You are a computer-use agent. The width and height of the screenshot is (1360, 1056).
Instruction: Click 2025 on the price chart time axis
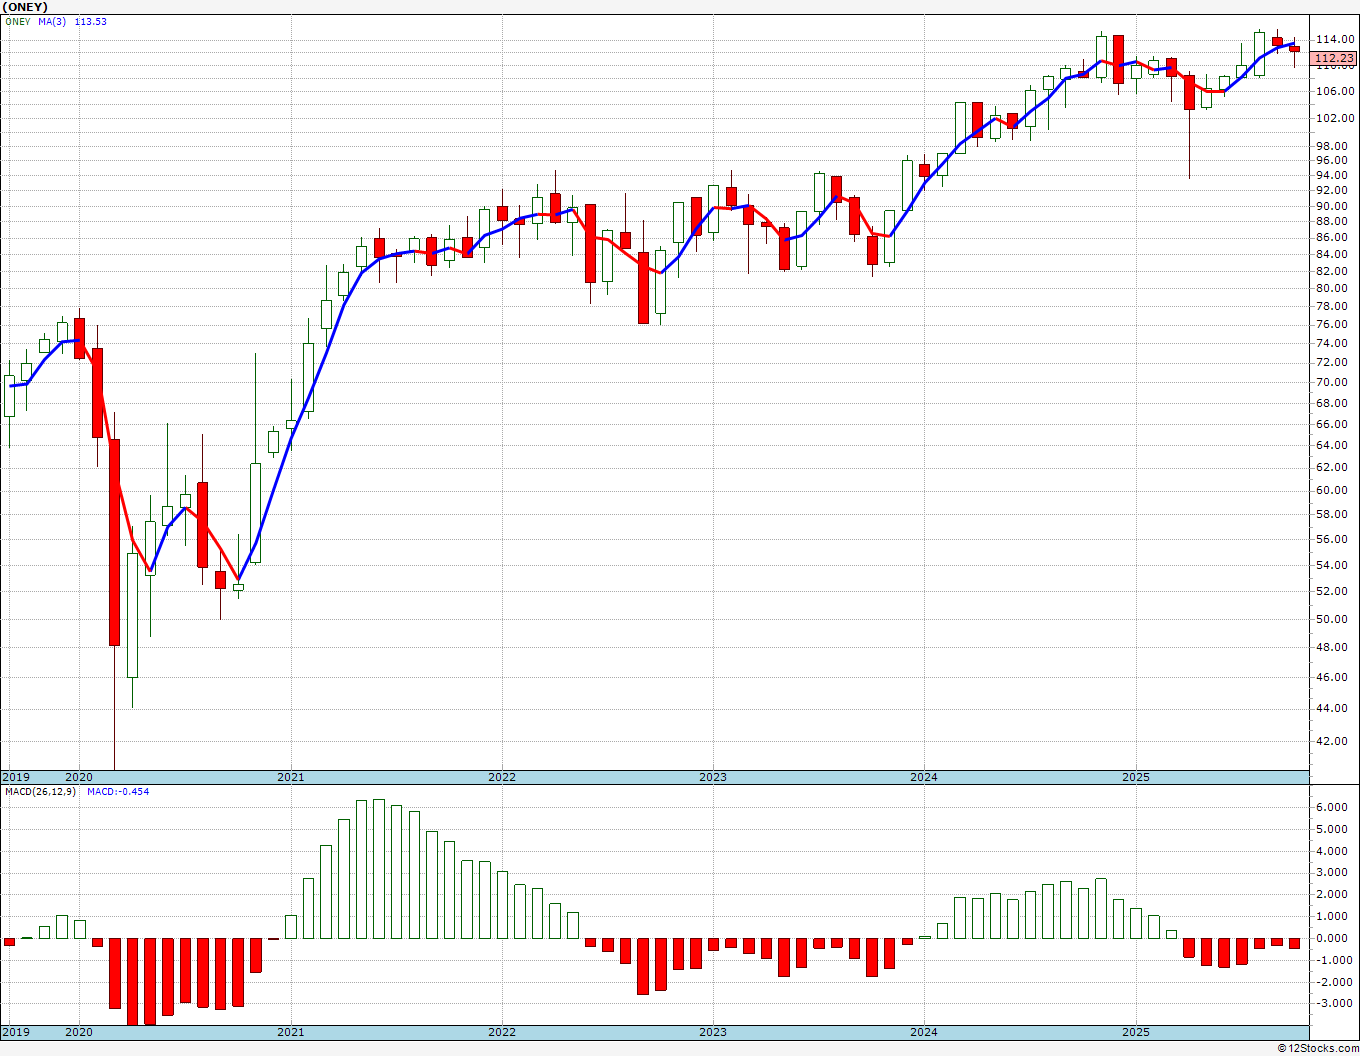pyautogui.click(x=1136, y=777)
